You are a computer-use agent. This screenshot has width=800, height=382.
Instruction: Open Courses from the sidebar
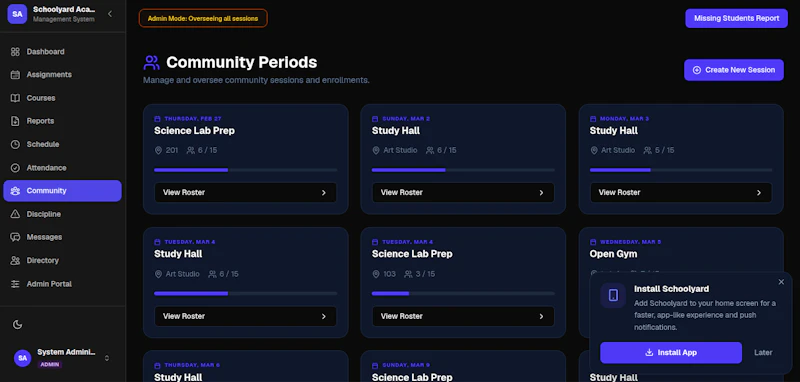pyautogui.click(x=62, y=98)
